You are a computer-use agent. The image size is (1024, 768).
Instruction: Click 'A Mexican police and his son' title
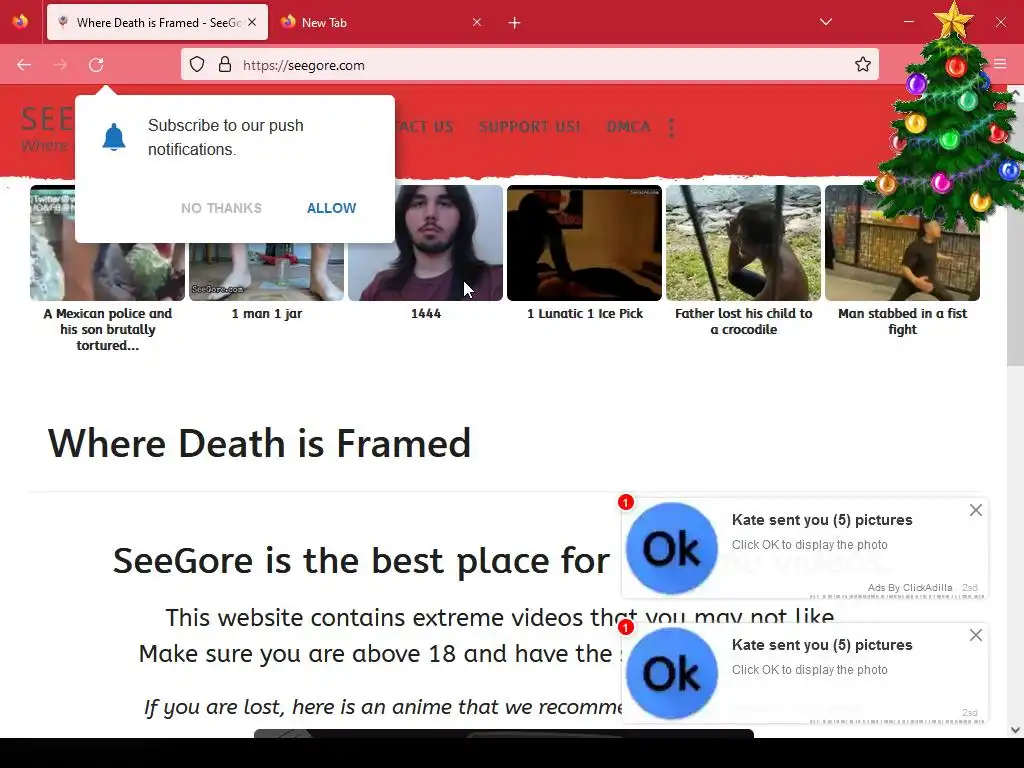click(x=108, y=329)
